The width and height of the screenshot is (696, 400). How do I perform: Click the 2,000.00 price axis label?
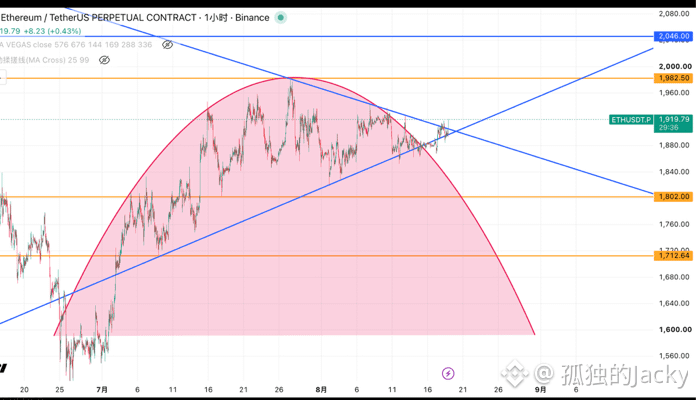pos(675,67)
